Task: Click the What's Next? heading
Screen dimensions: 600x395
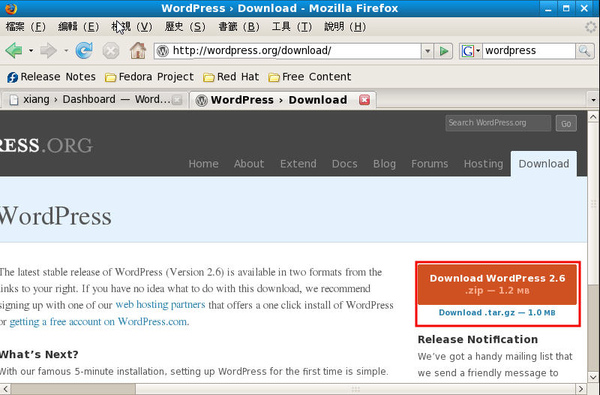Action: pos(39,354)
